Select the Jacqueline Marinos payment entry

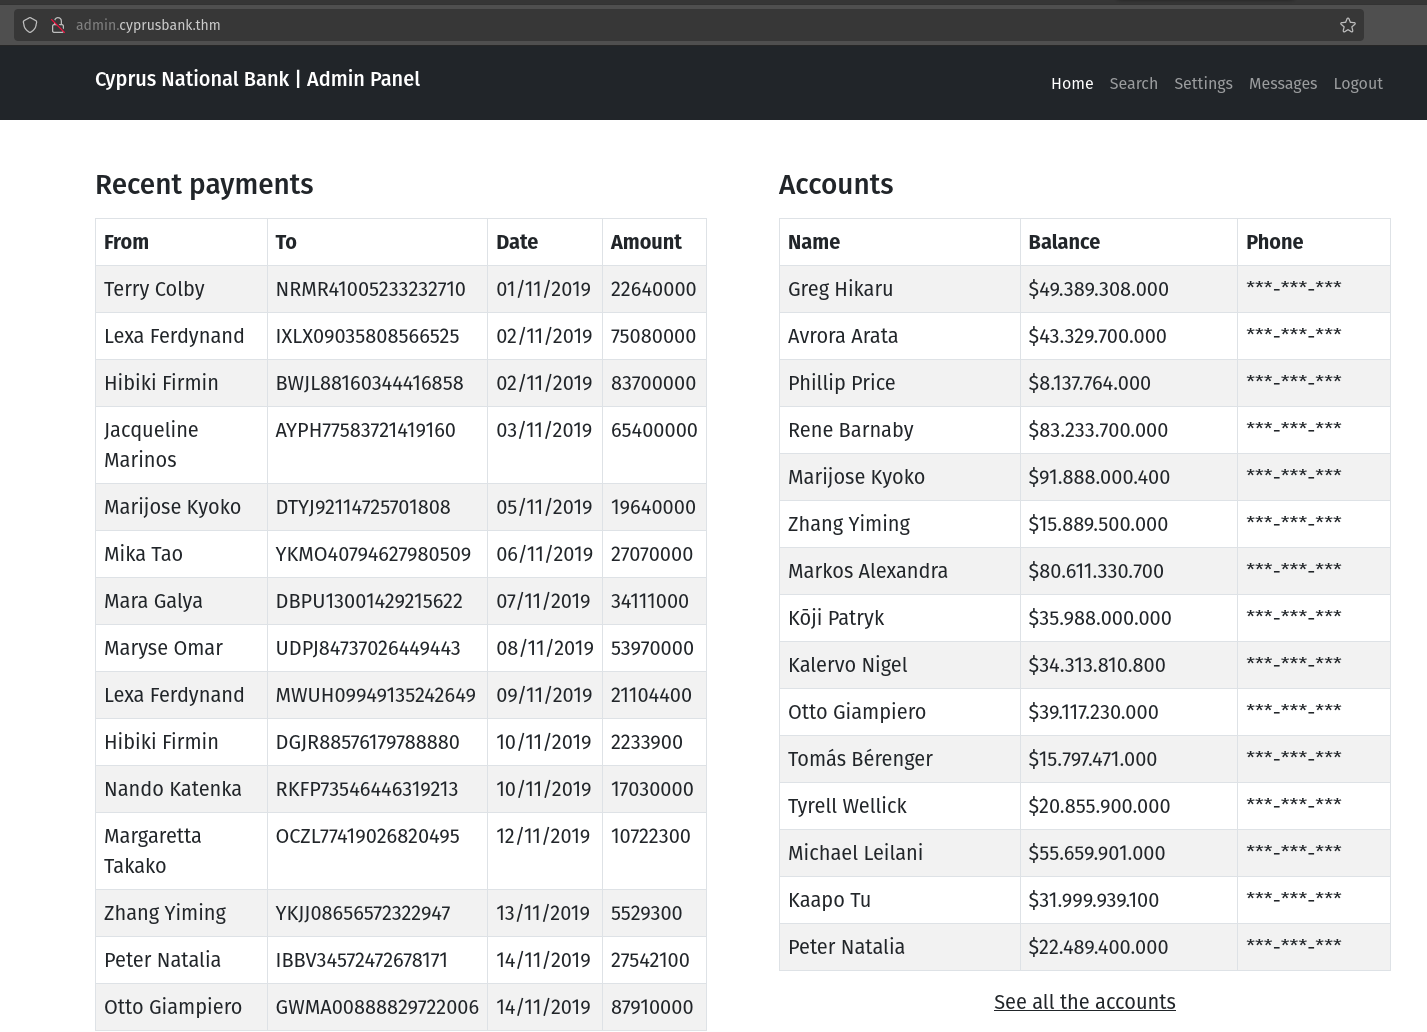(151, 445)
